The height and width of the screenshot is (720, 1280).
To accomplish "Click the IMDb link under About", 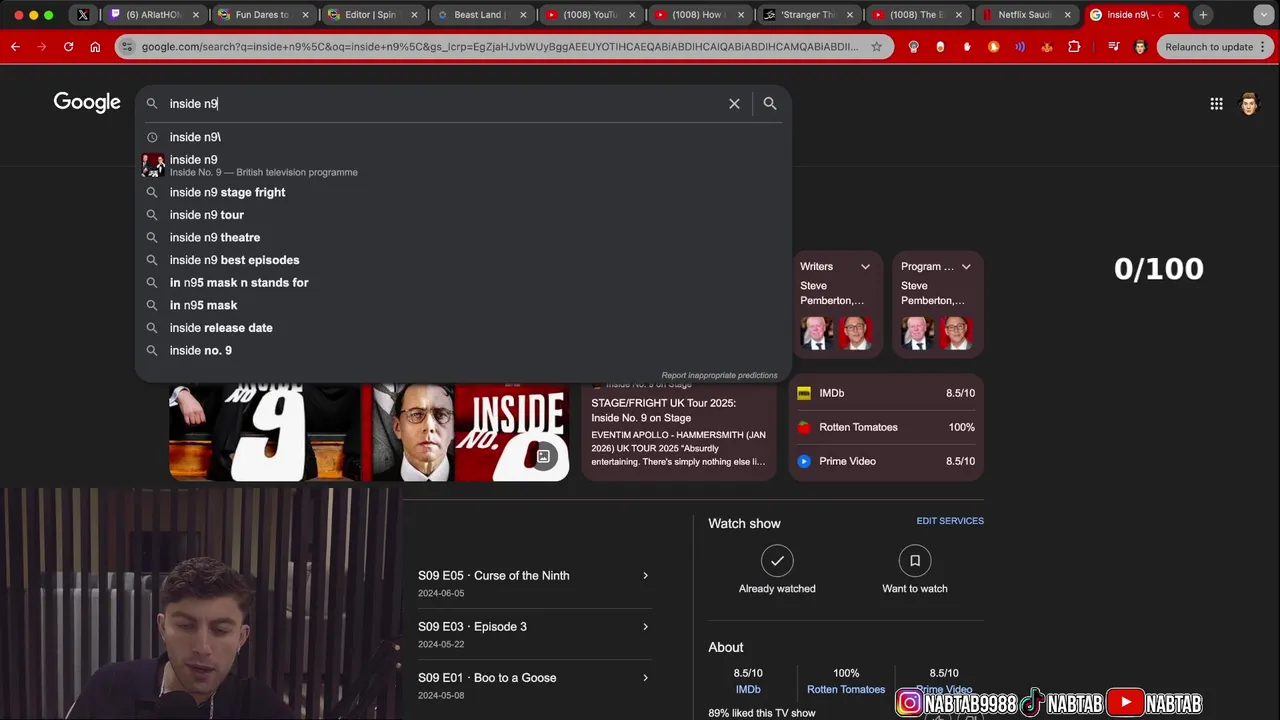I will coord(748,689).
